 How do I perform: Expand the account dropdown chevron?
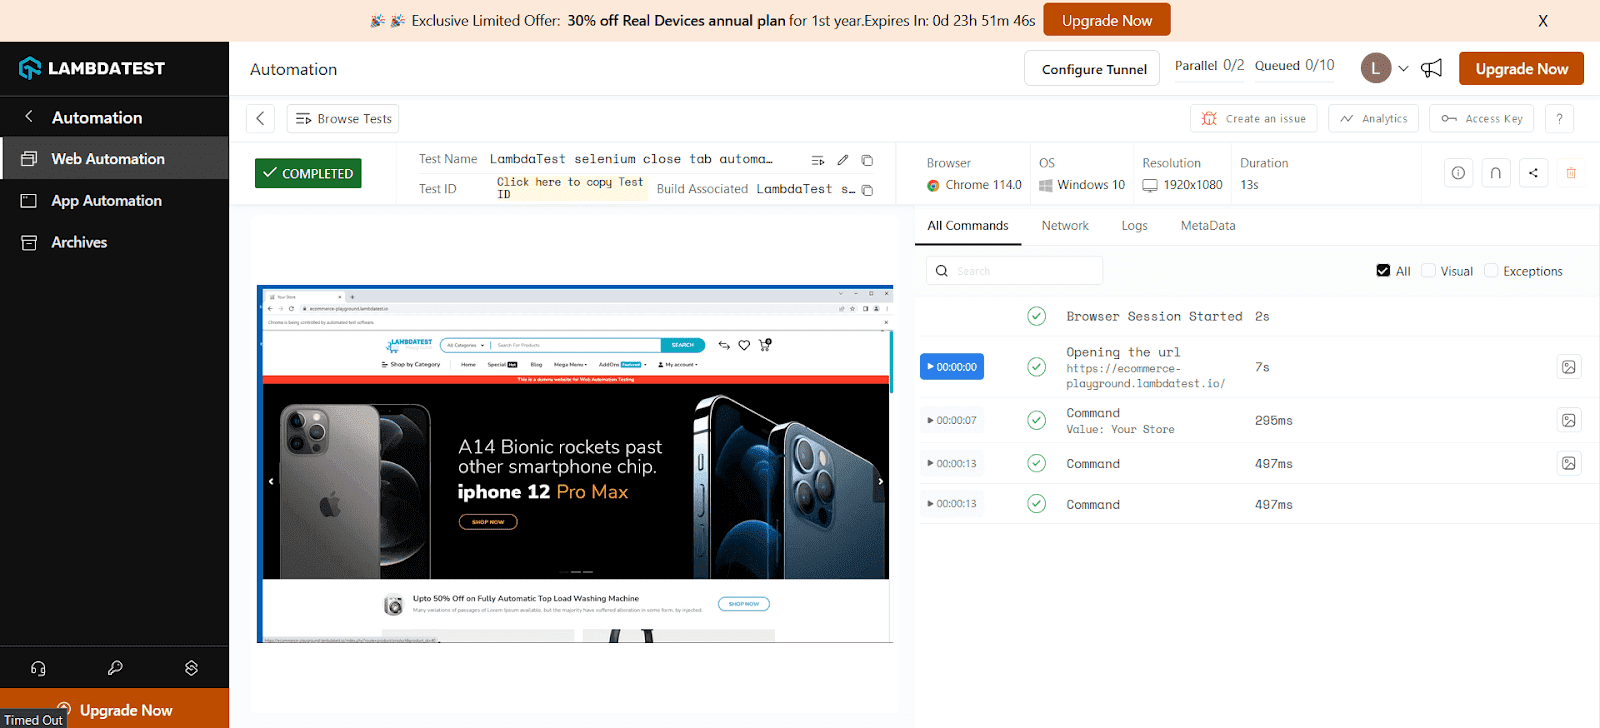point(1403,68)
